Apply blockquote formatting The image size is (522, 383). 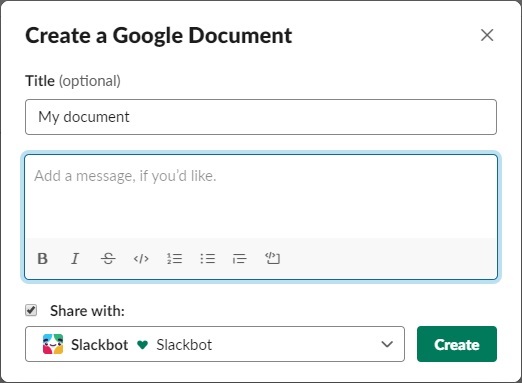(239, 259)
